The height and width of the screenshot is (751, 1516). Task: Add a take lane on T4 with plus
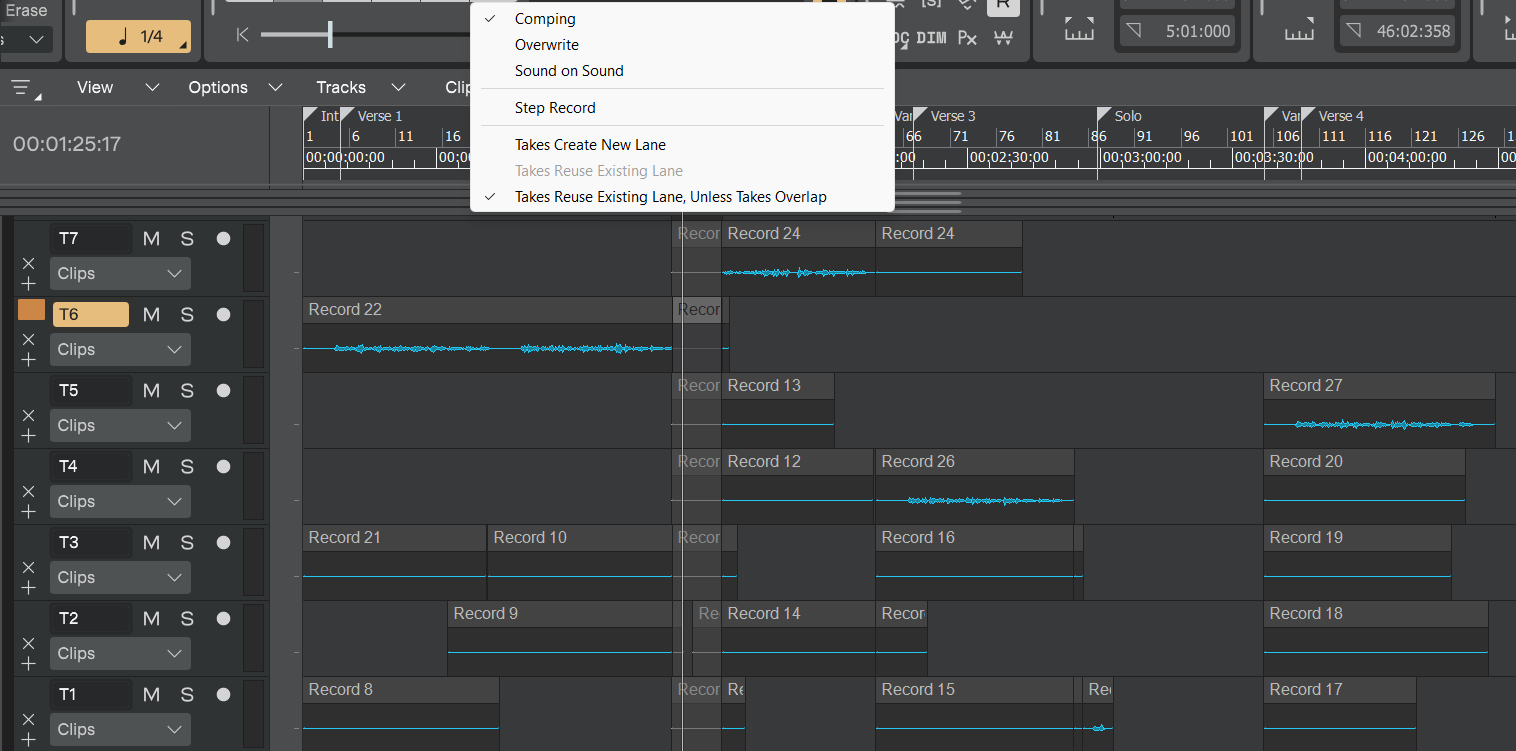point(28,511)
